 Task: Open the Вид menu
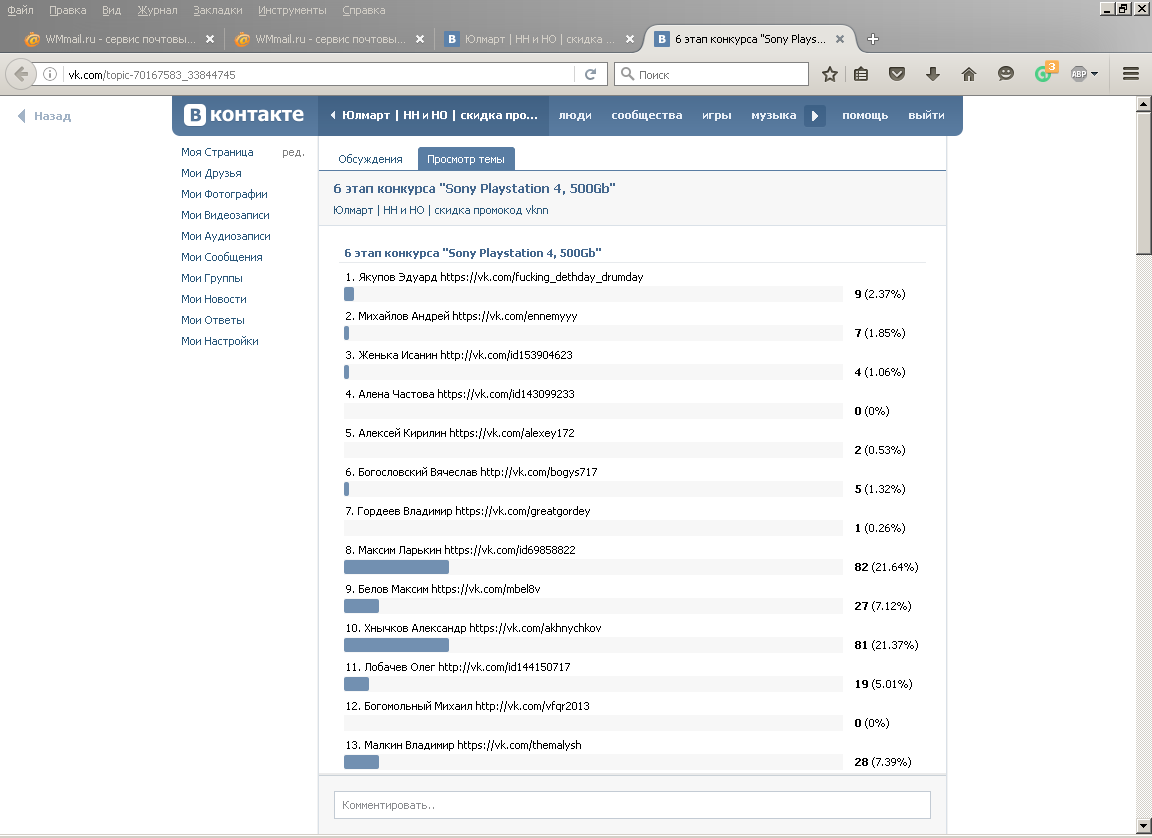112,10
